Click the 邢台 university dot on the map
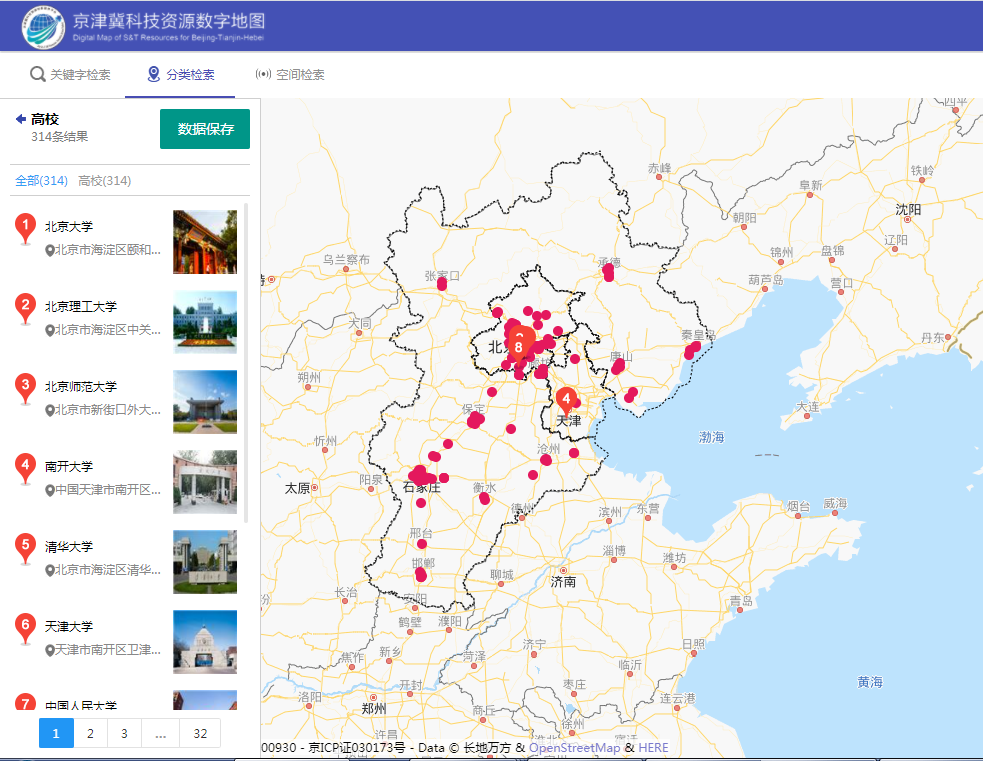The width and height of the screenshot is (983, 761). click(422, 544)
